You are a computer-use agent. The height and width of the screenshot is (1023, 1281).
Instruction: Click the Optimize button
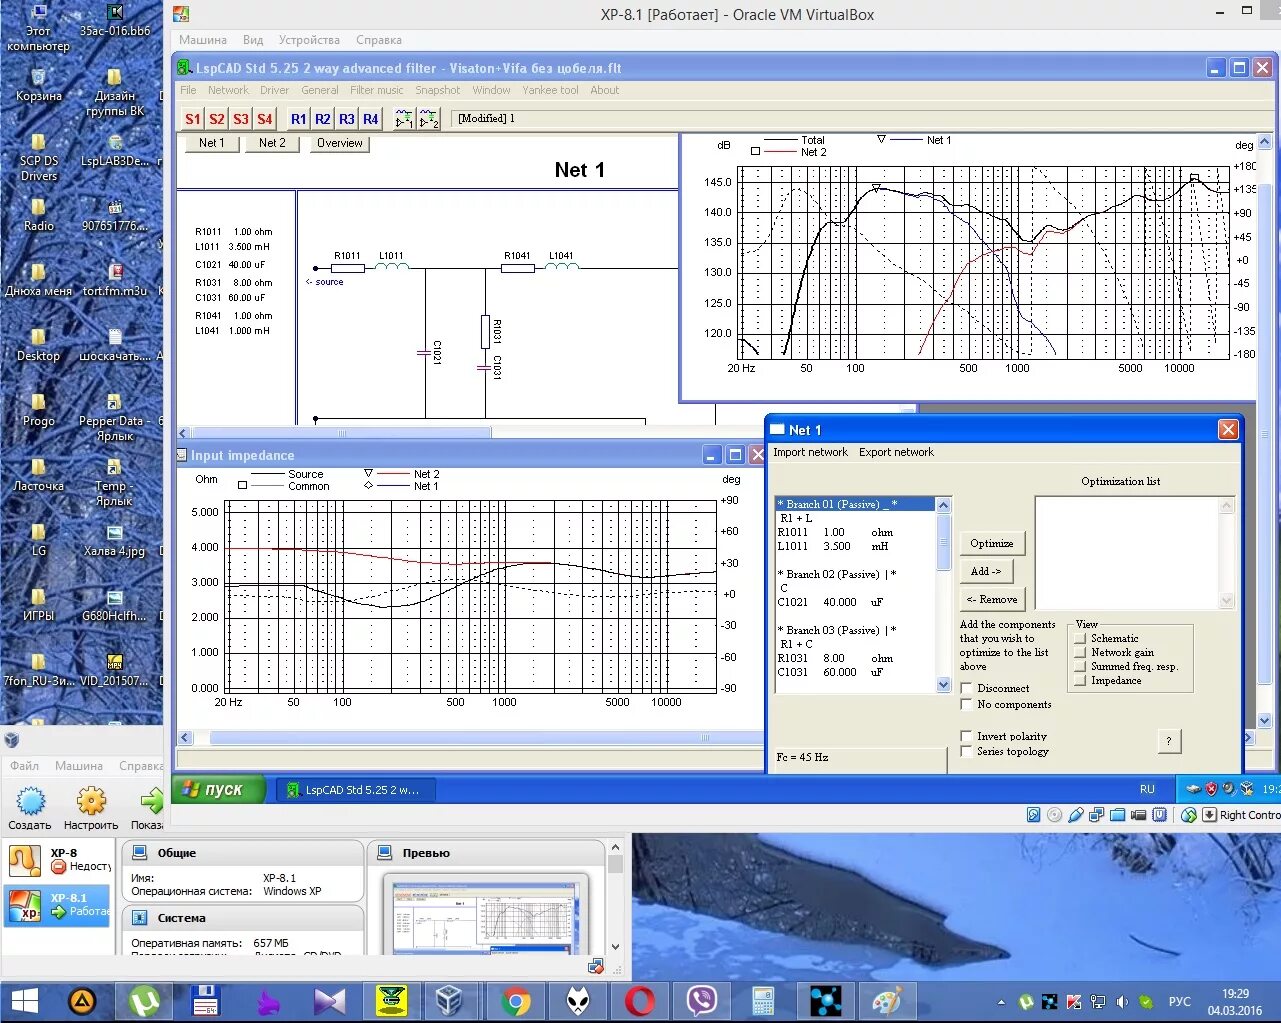point(992,543)
